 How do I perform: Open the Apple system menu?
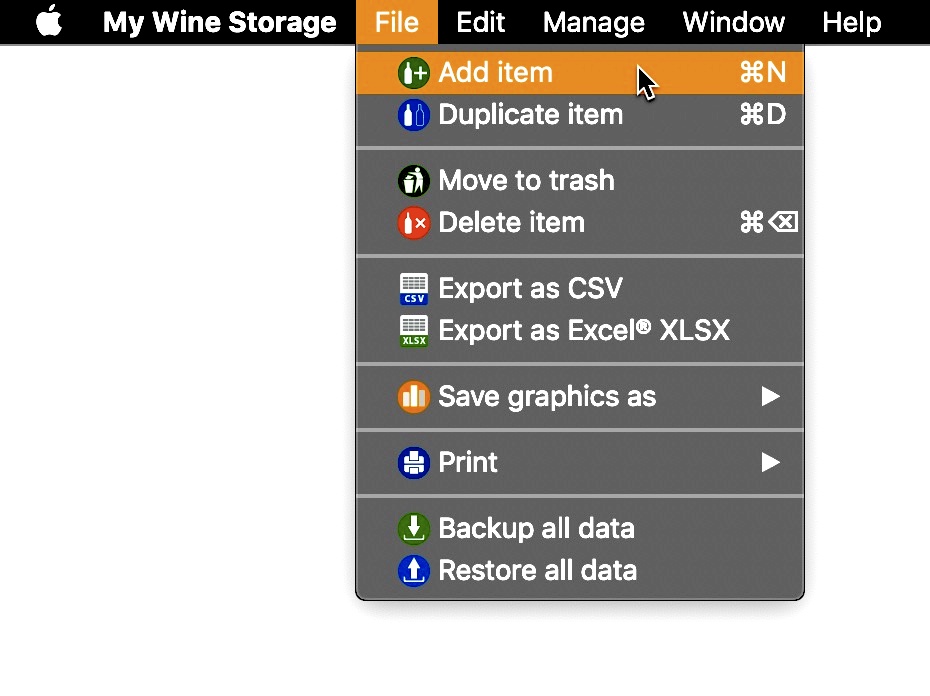point(49,21)
